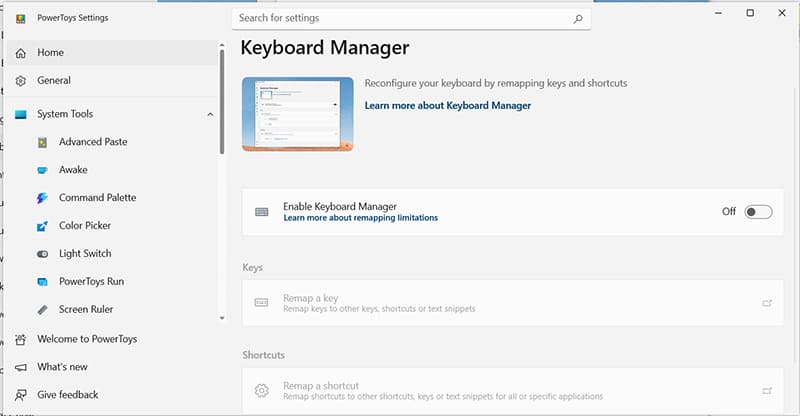Click the Color Picker eyedropper icon
The width and height of the screenshot is (800, 416).
click(x=42, y=226)
